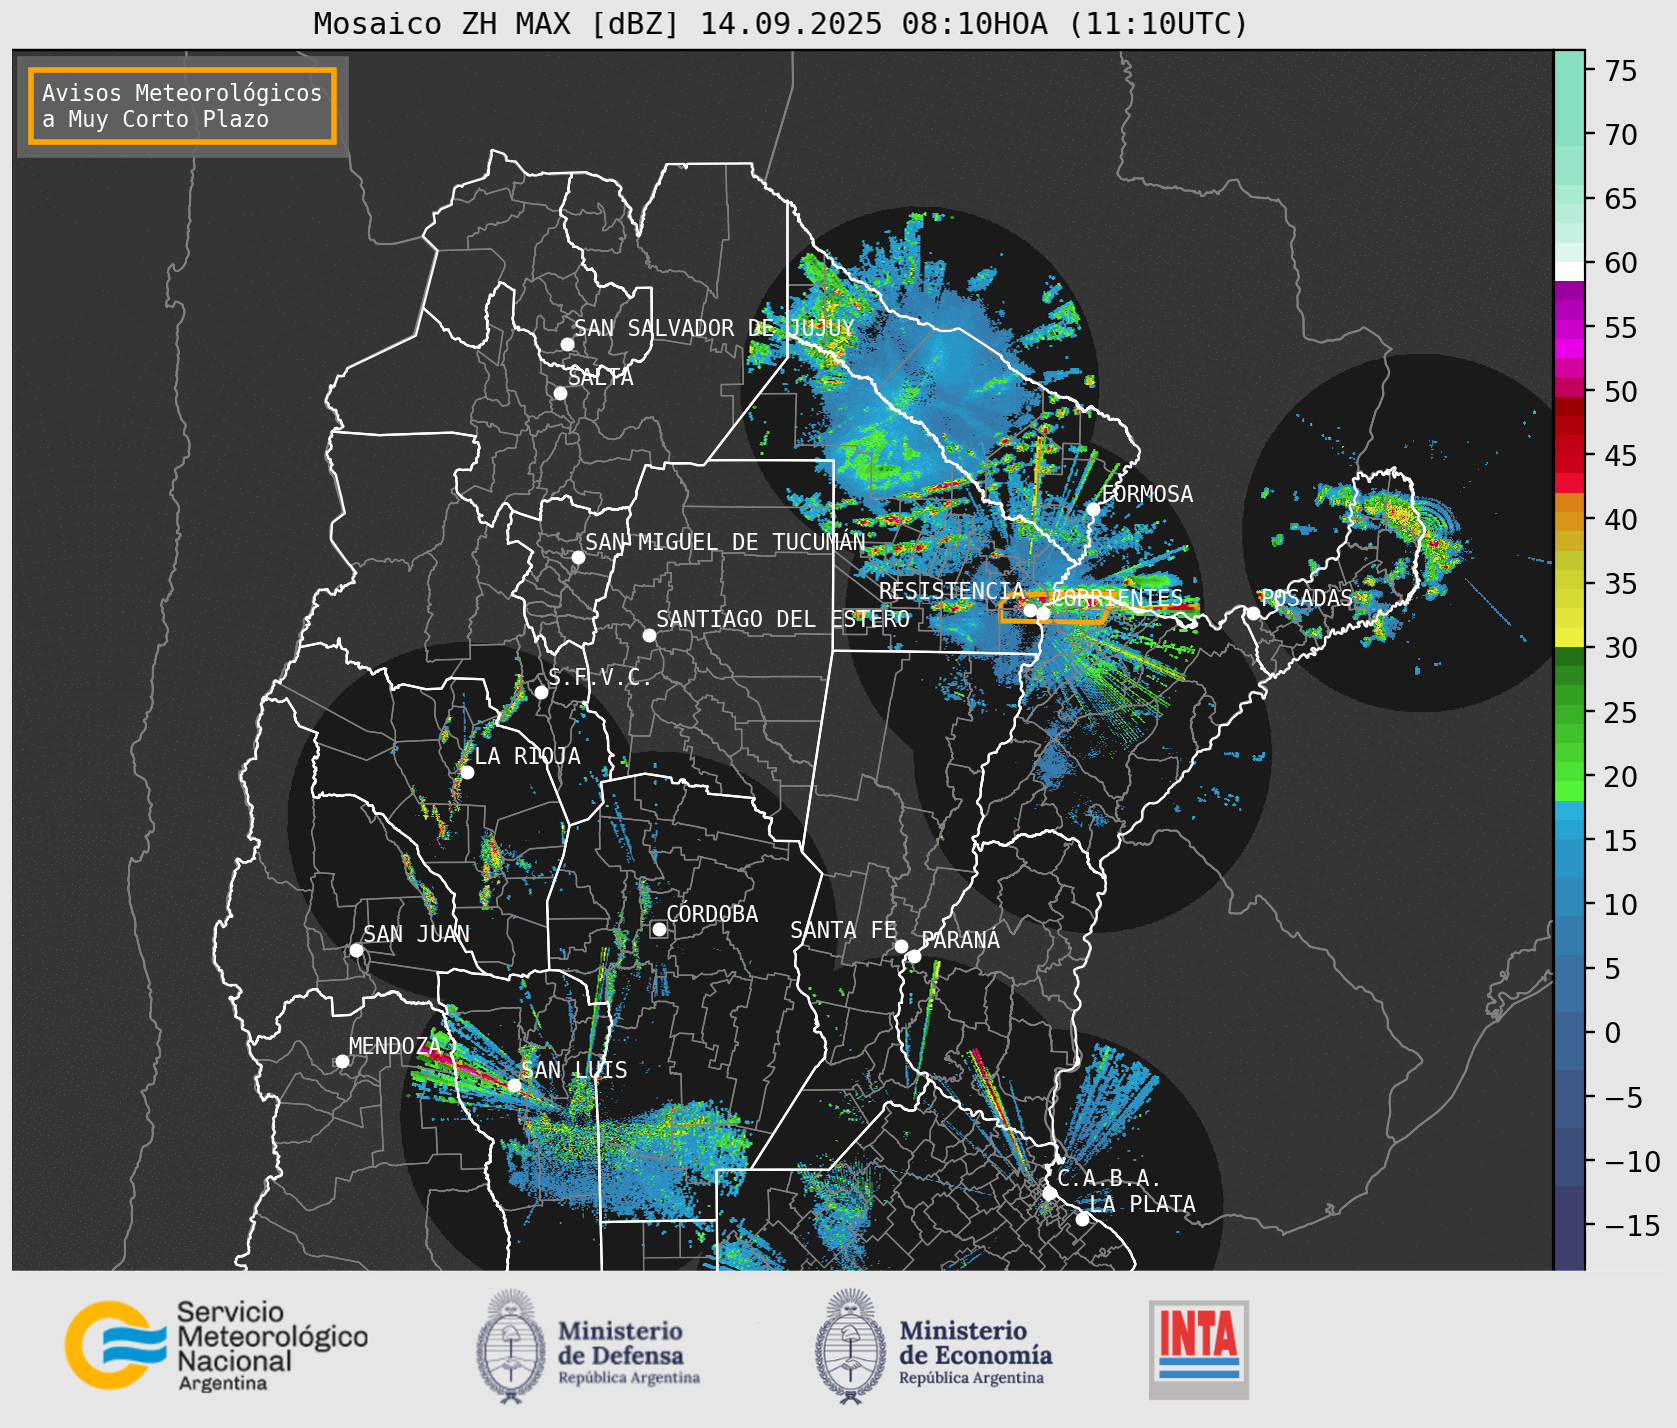Click the Paraná city marker dot

click(x=914, y=957)
